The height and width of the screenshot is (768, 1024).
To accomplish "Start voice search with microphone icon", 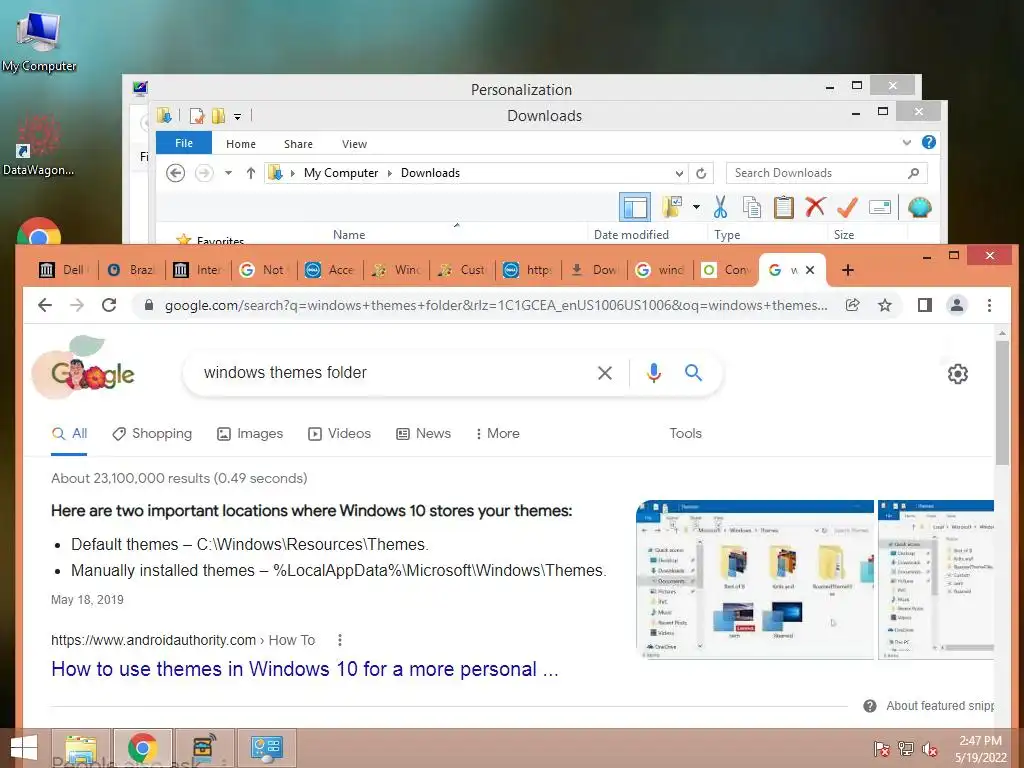I will [x=654, y=373].
